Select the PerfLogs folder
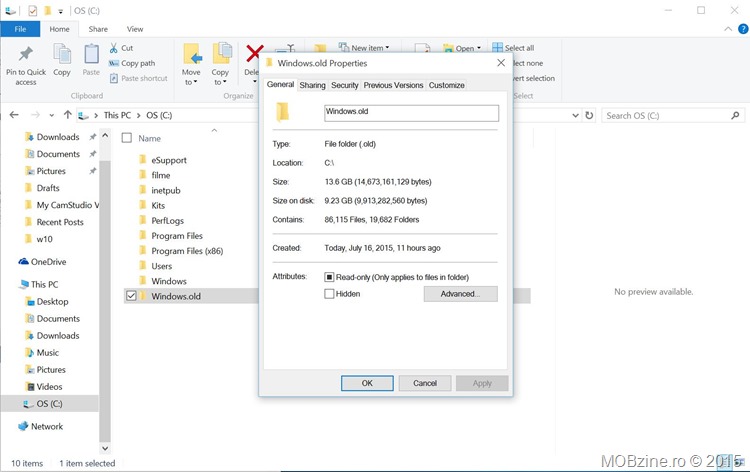 coord(167,220)
